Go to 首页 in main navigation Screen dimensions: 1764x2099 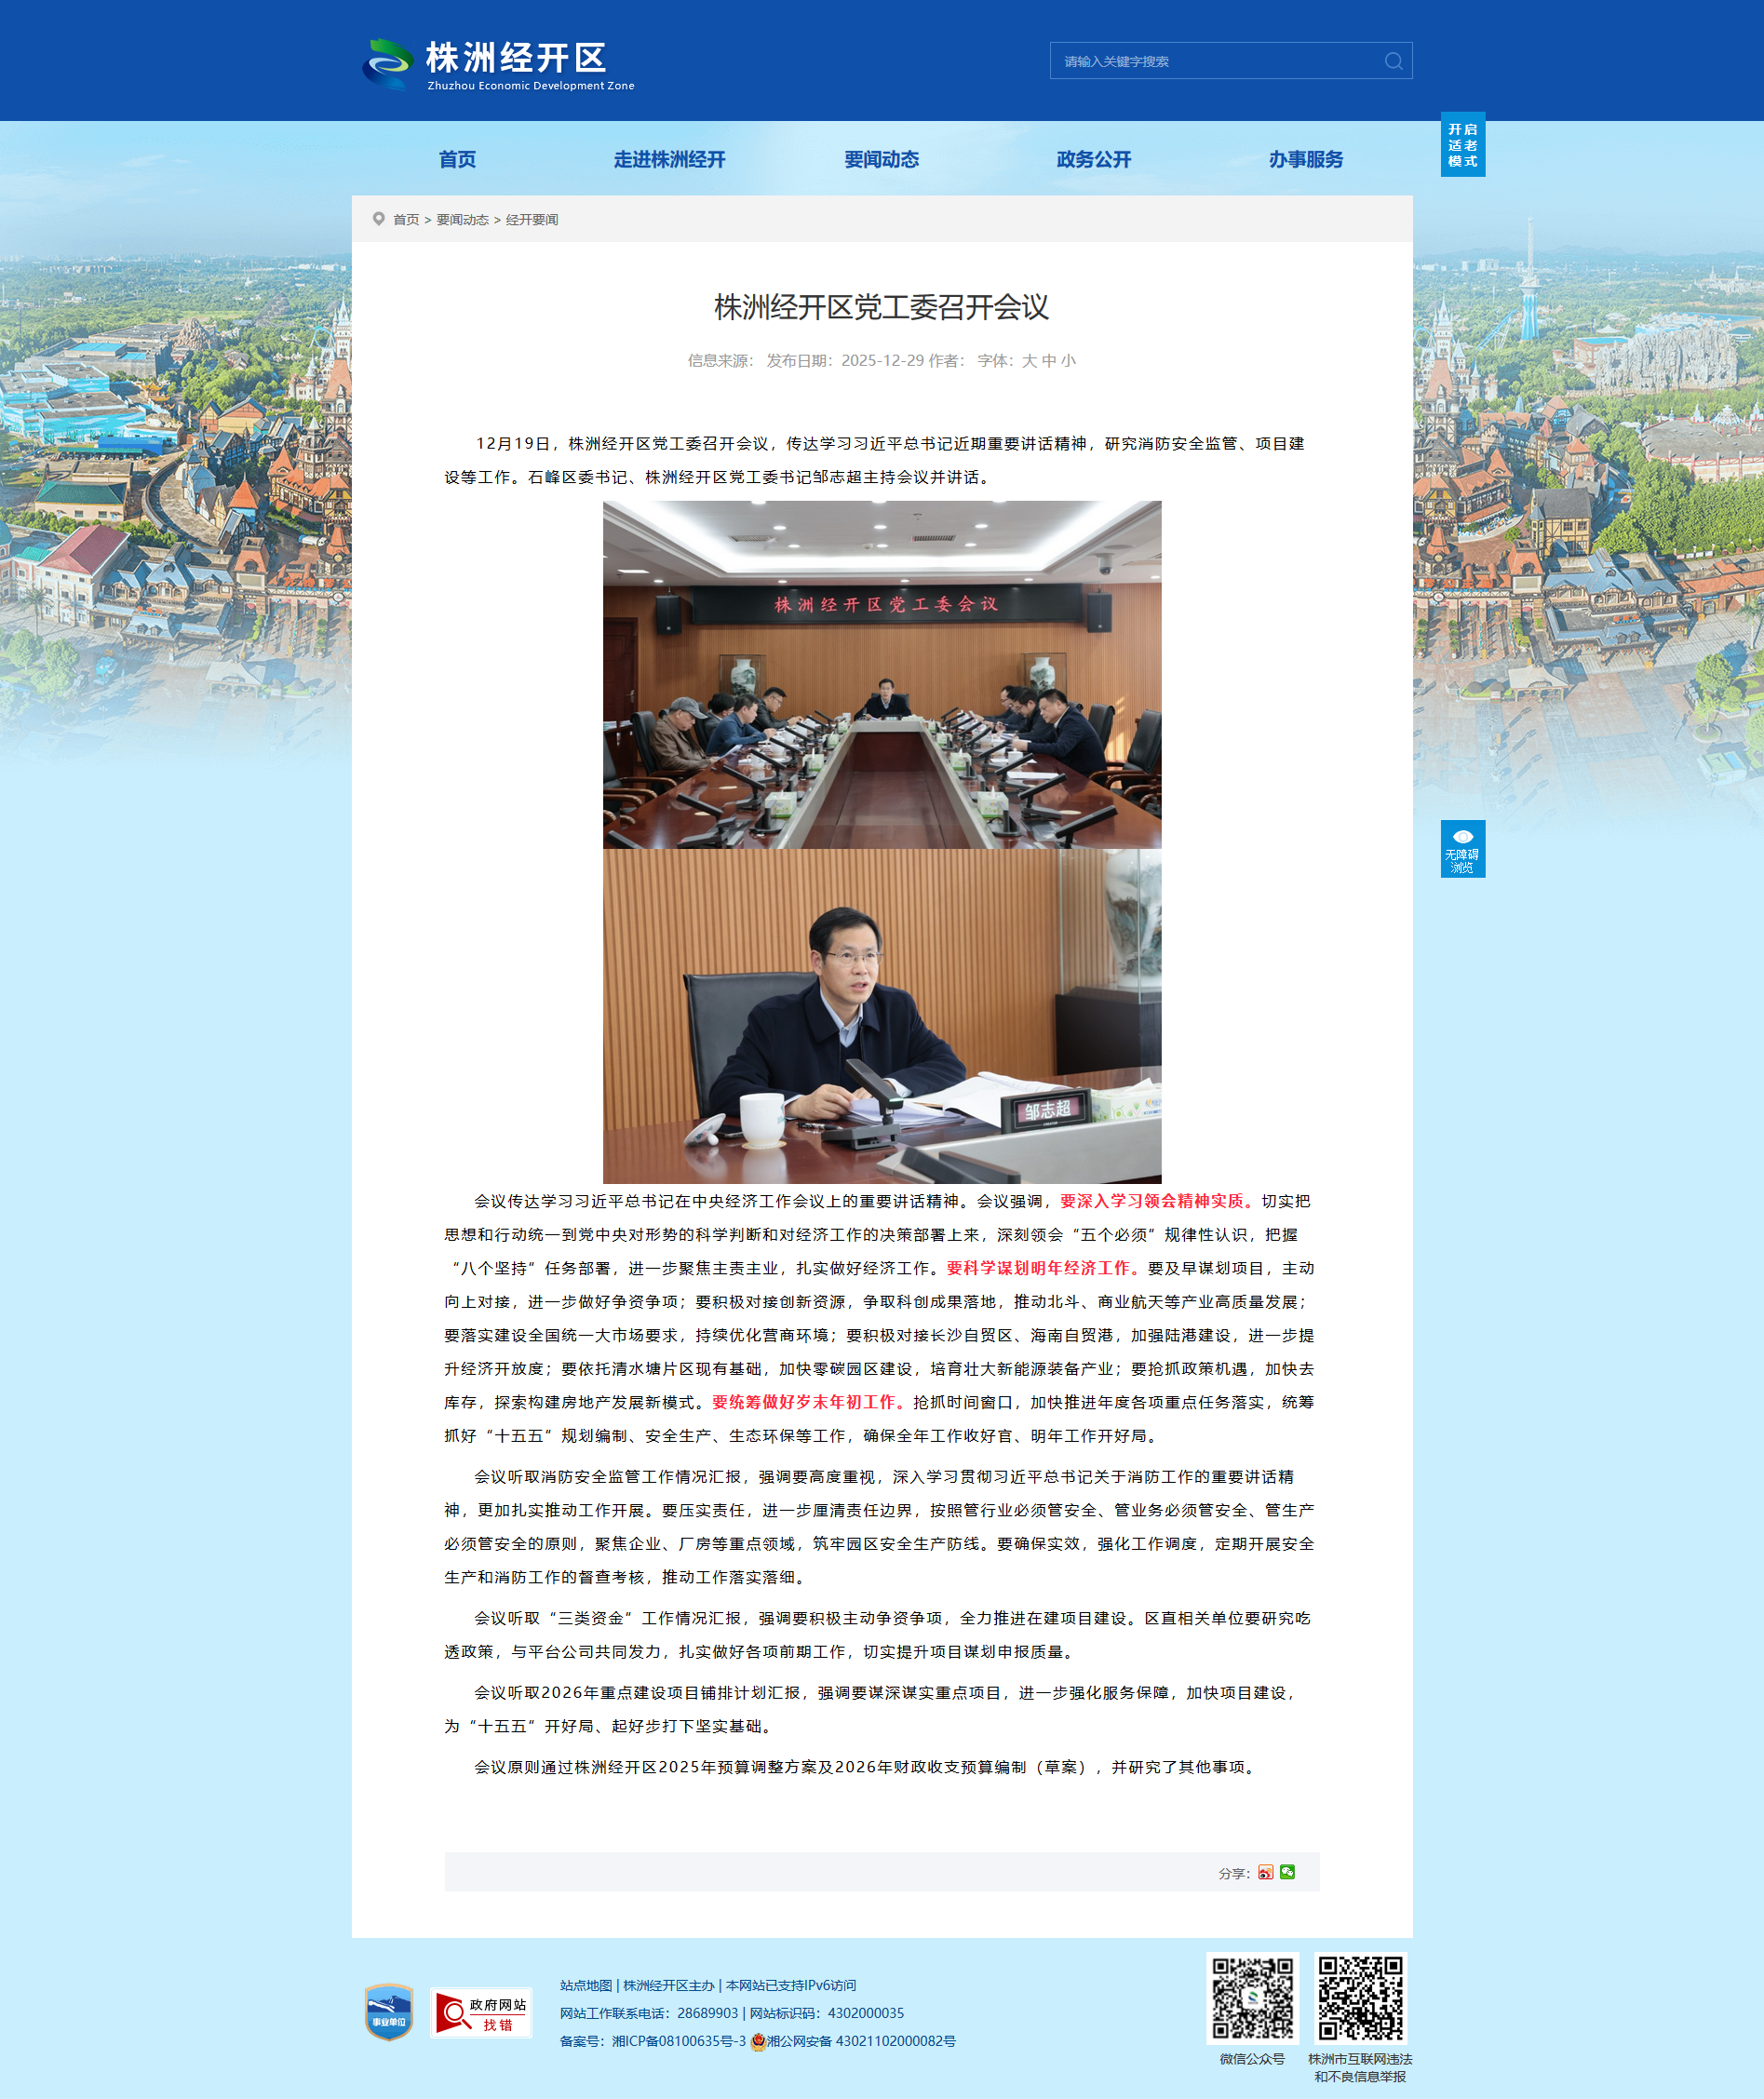click(x=457, y=160)
